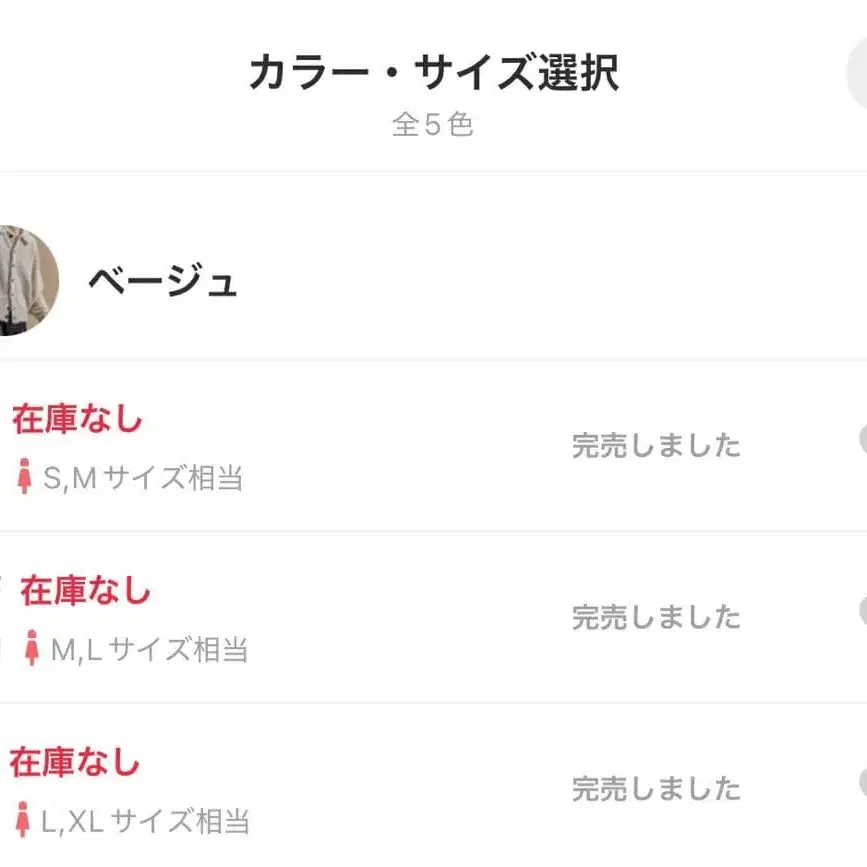Image resolution: width=867 pixels, height=867 pixels.
Task: Tap the beige shirt color thumbnail
Action: tap(22, 280)
